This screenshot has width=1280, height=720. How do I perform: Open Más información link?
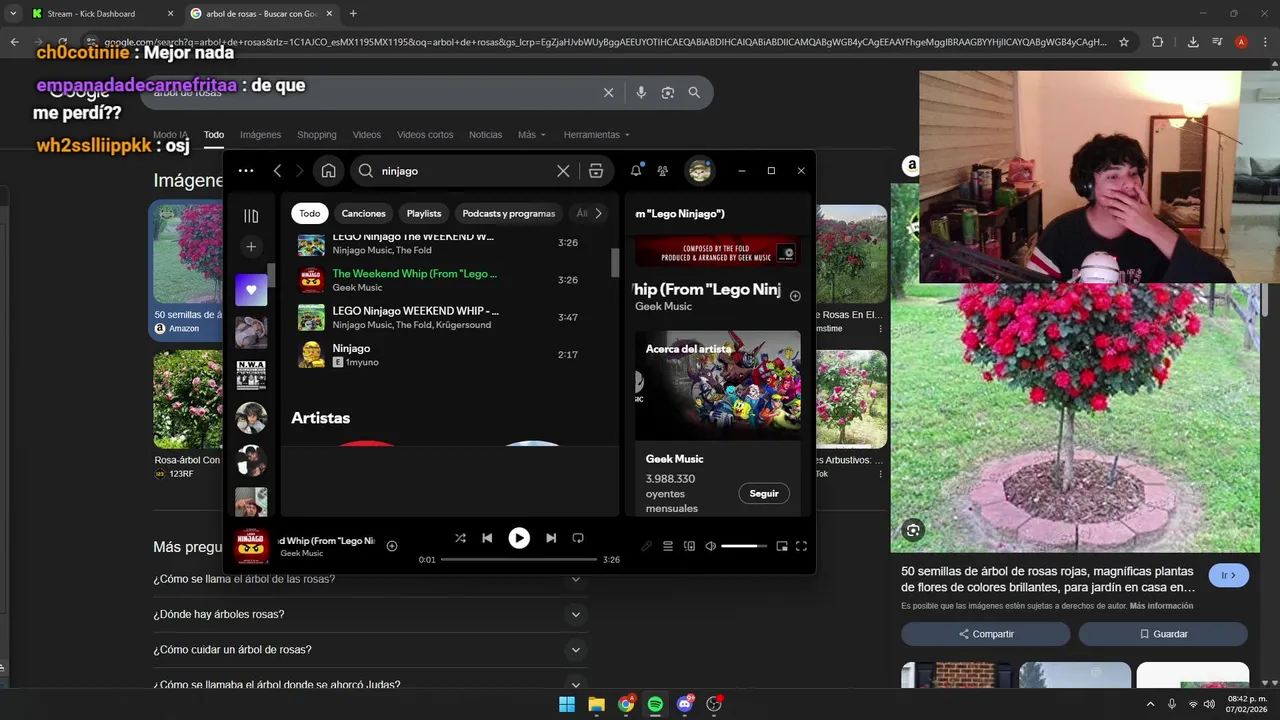(1161, 606)
